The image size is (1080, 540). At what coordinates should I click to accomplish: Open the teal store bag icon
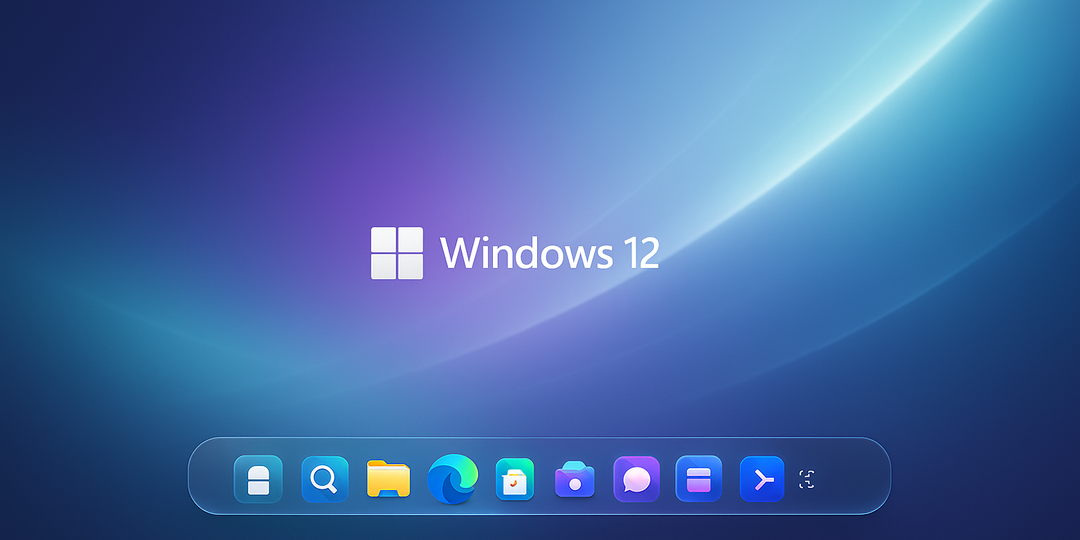click(x=515, y=479)
